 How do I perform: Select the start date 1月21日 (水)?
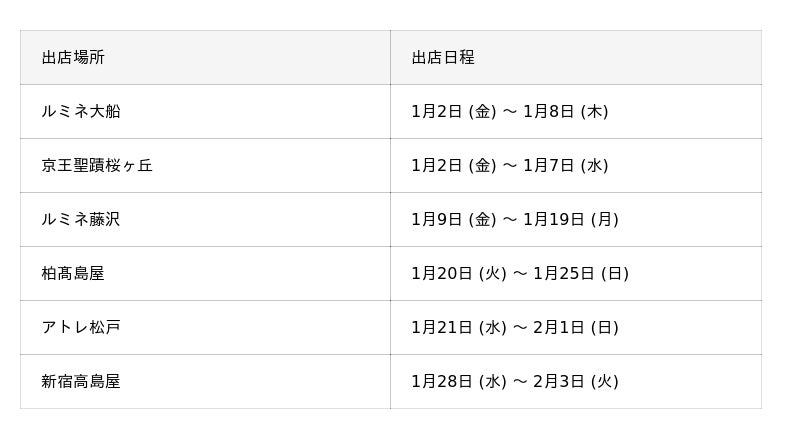[459, 327]
